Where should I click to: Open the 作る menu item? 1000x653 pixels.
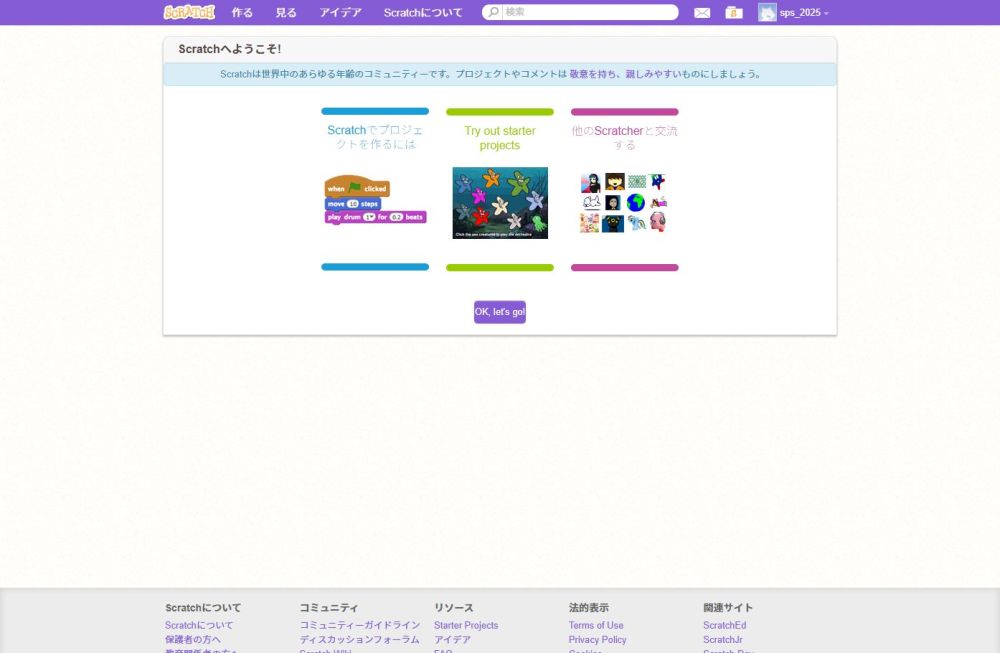(242, 13)
